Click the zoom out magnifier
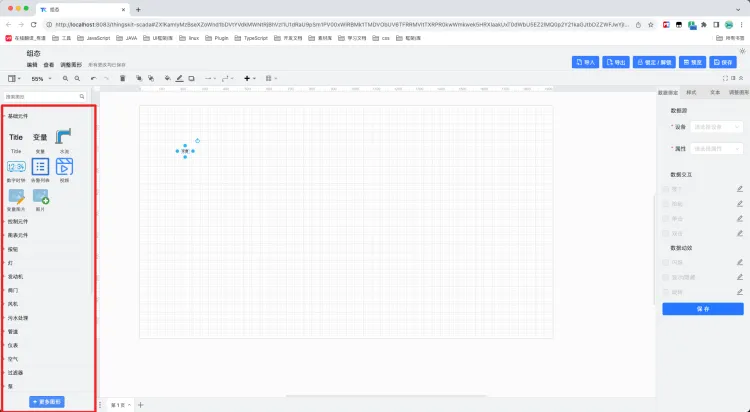Screen dimensions: 750x412 [x=77, y=78]
